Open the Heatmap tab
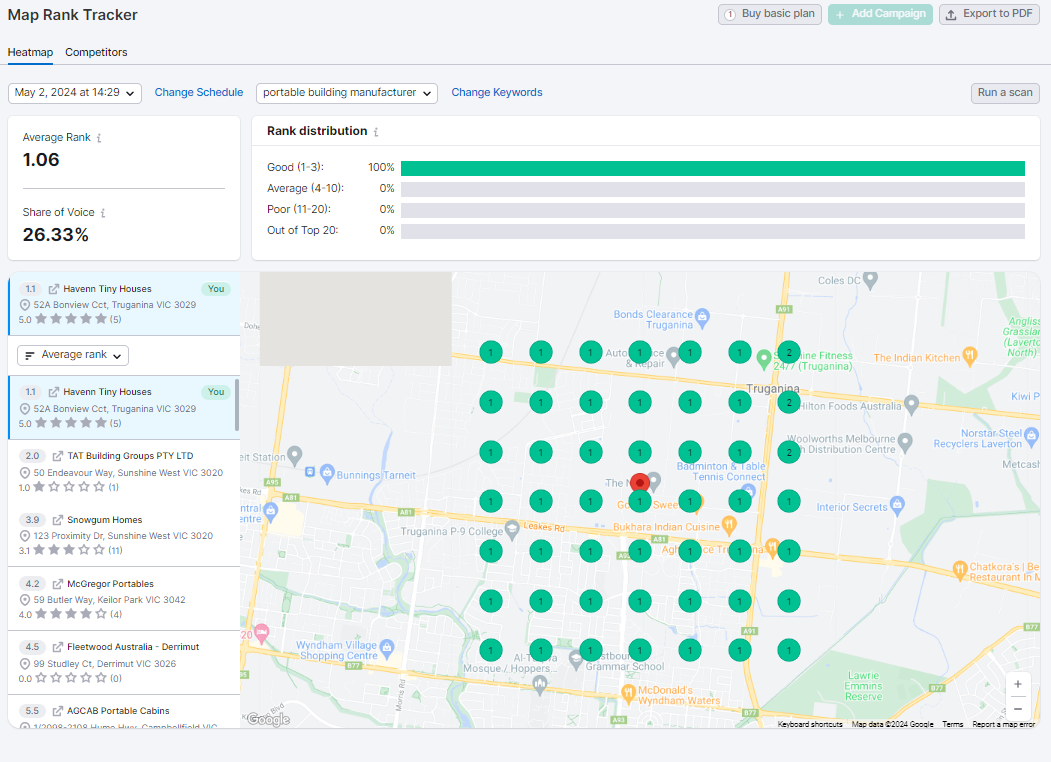 (x=30, y=52)
